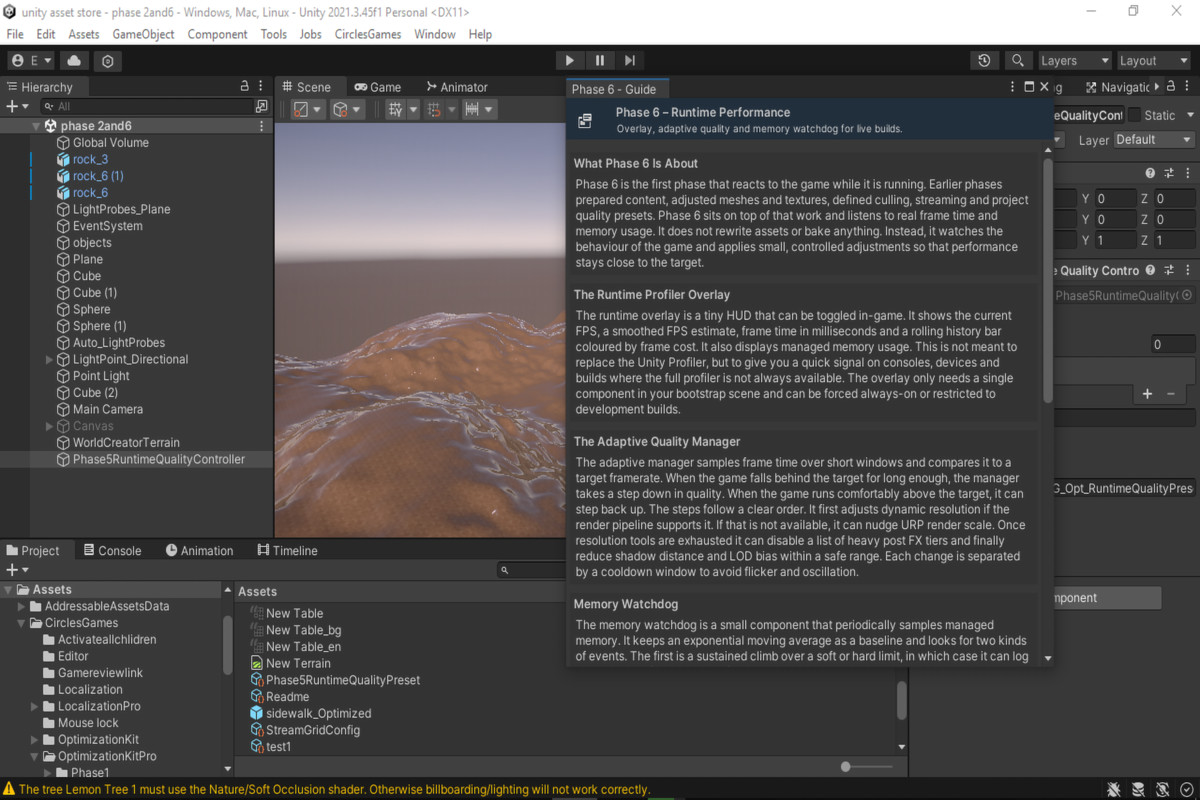Viewport: 1200px width, 800px height.
Task: Close the Phase 6 Guide window
Action: click(1044, 87)
